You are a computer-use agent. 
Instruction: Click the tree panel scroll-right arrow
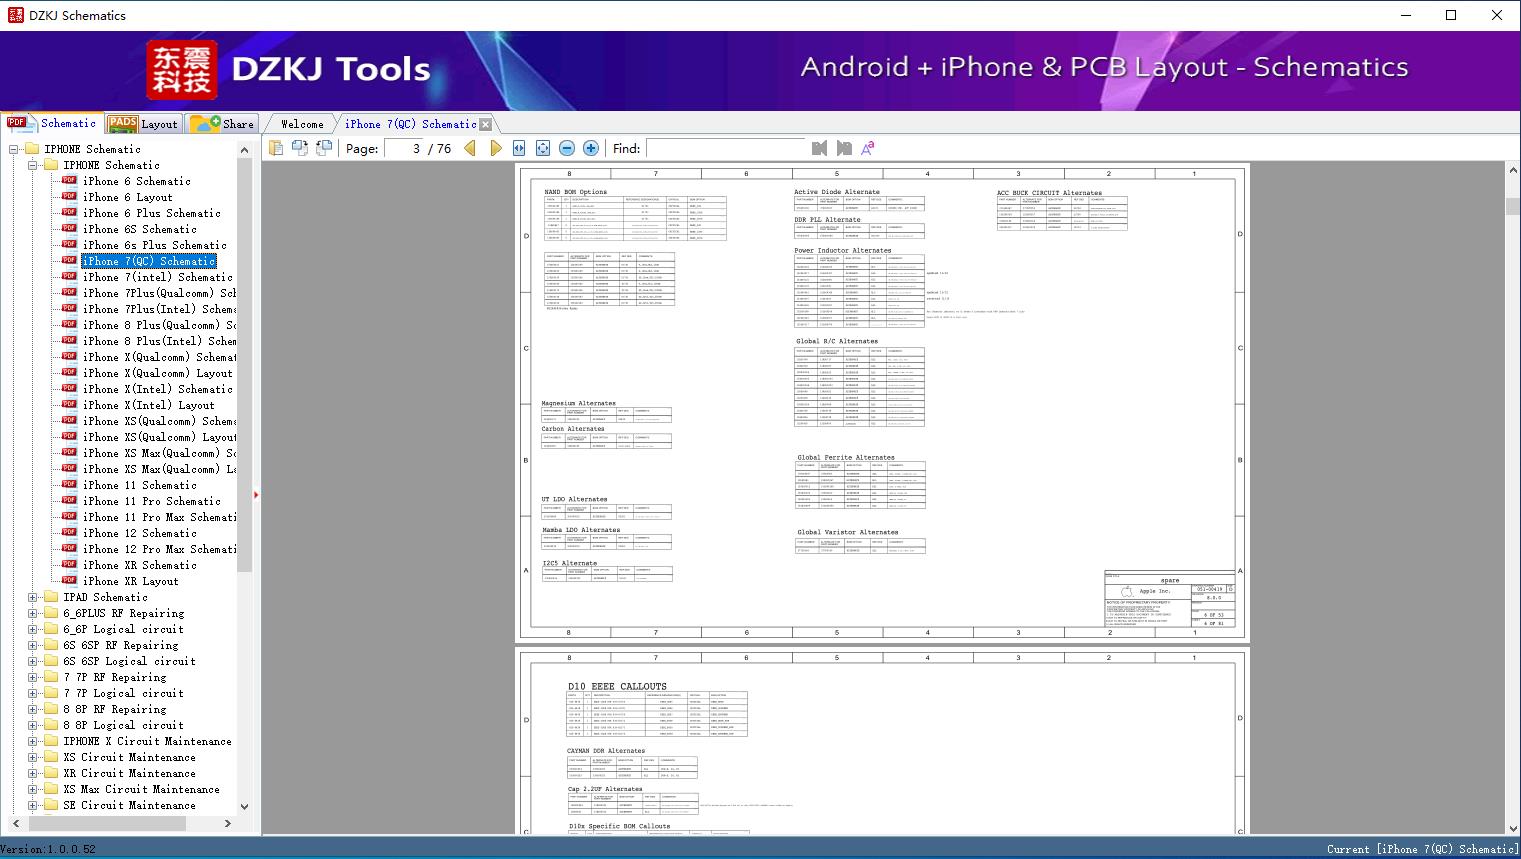228,823
